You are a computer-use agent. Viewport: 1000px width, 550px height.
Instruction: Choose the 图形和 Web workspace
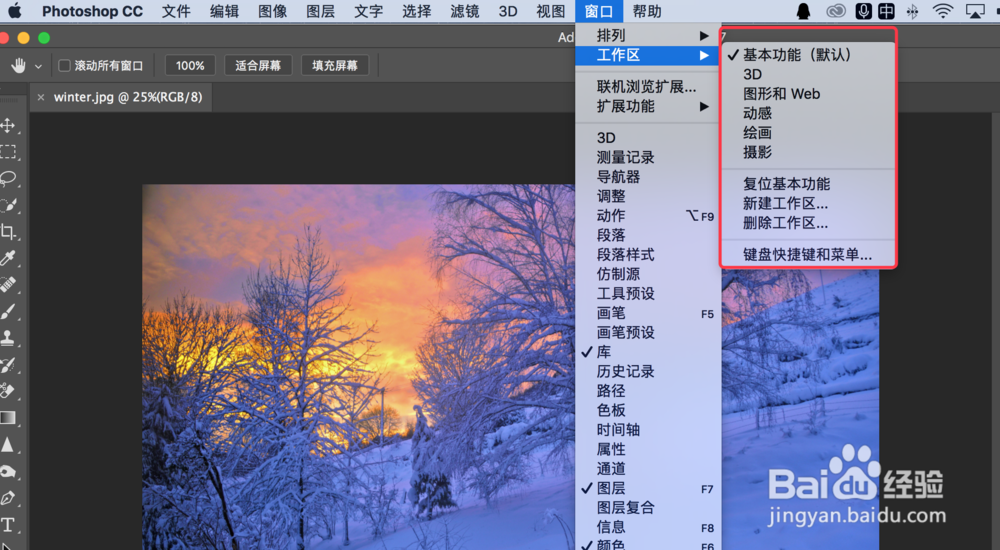(809, 94)
